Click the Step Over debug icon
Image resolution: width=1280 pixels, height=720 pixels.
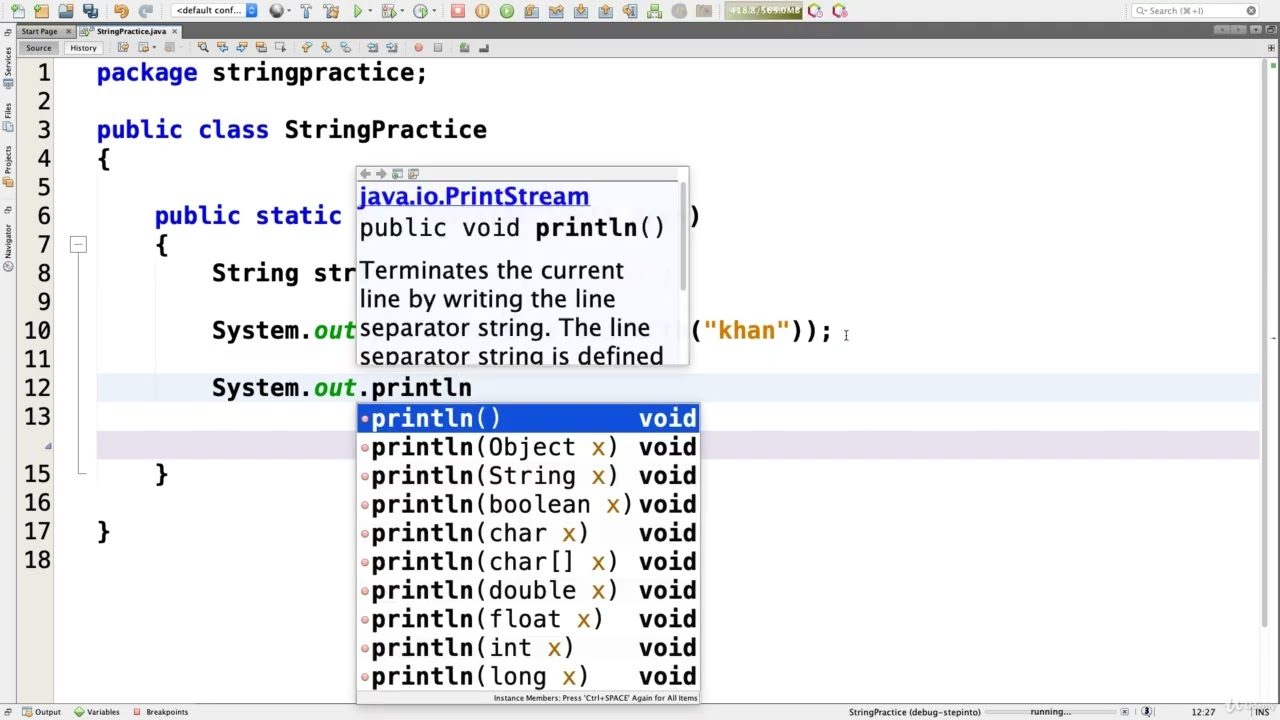pos(531,11)
